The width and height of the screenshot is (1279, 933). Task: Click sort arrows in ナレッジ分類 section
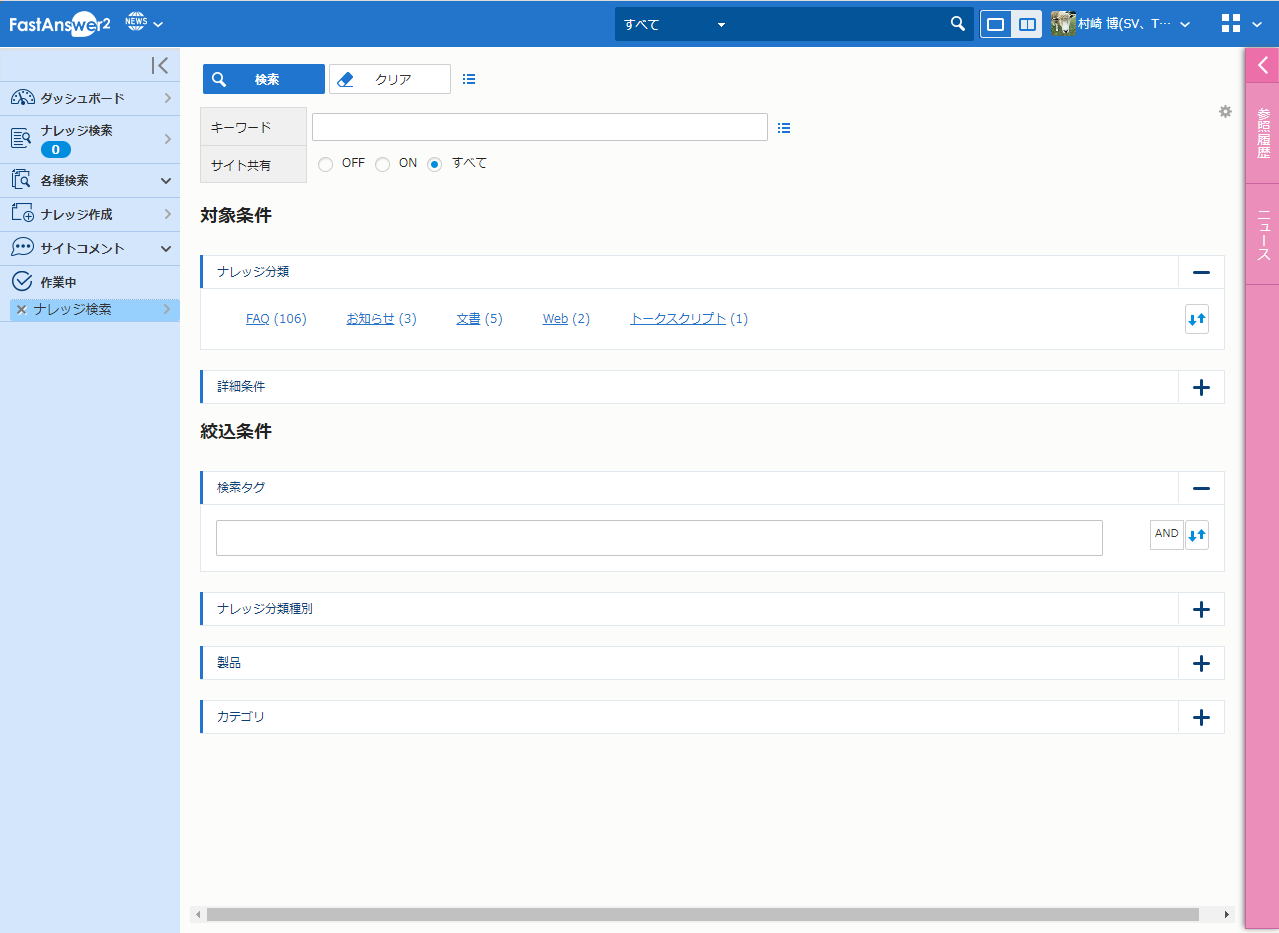click(x=1196, y=319)
